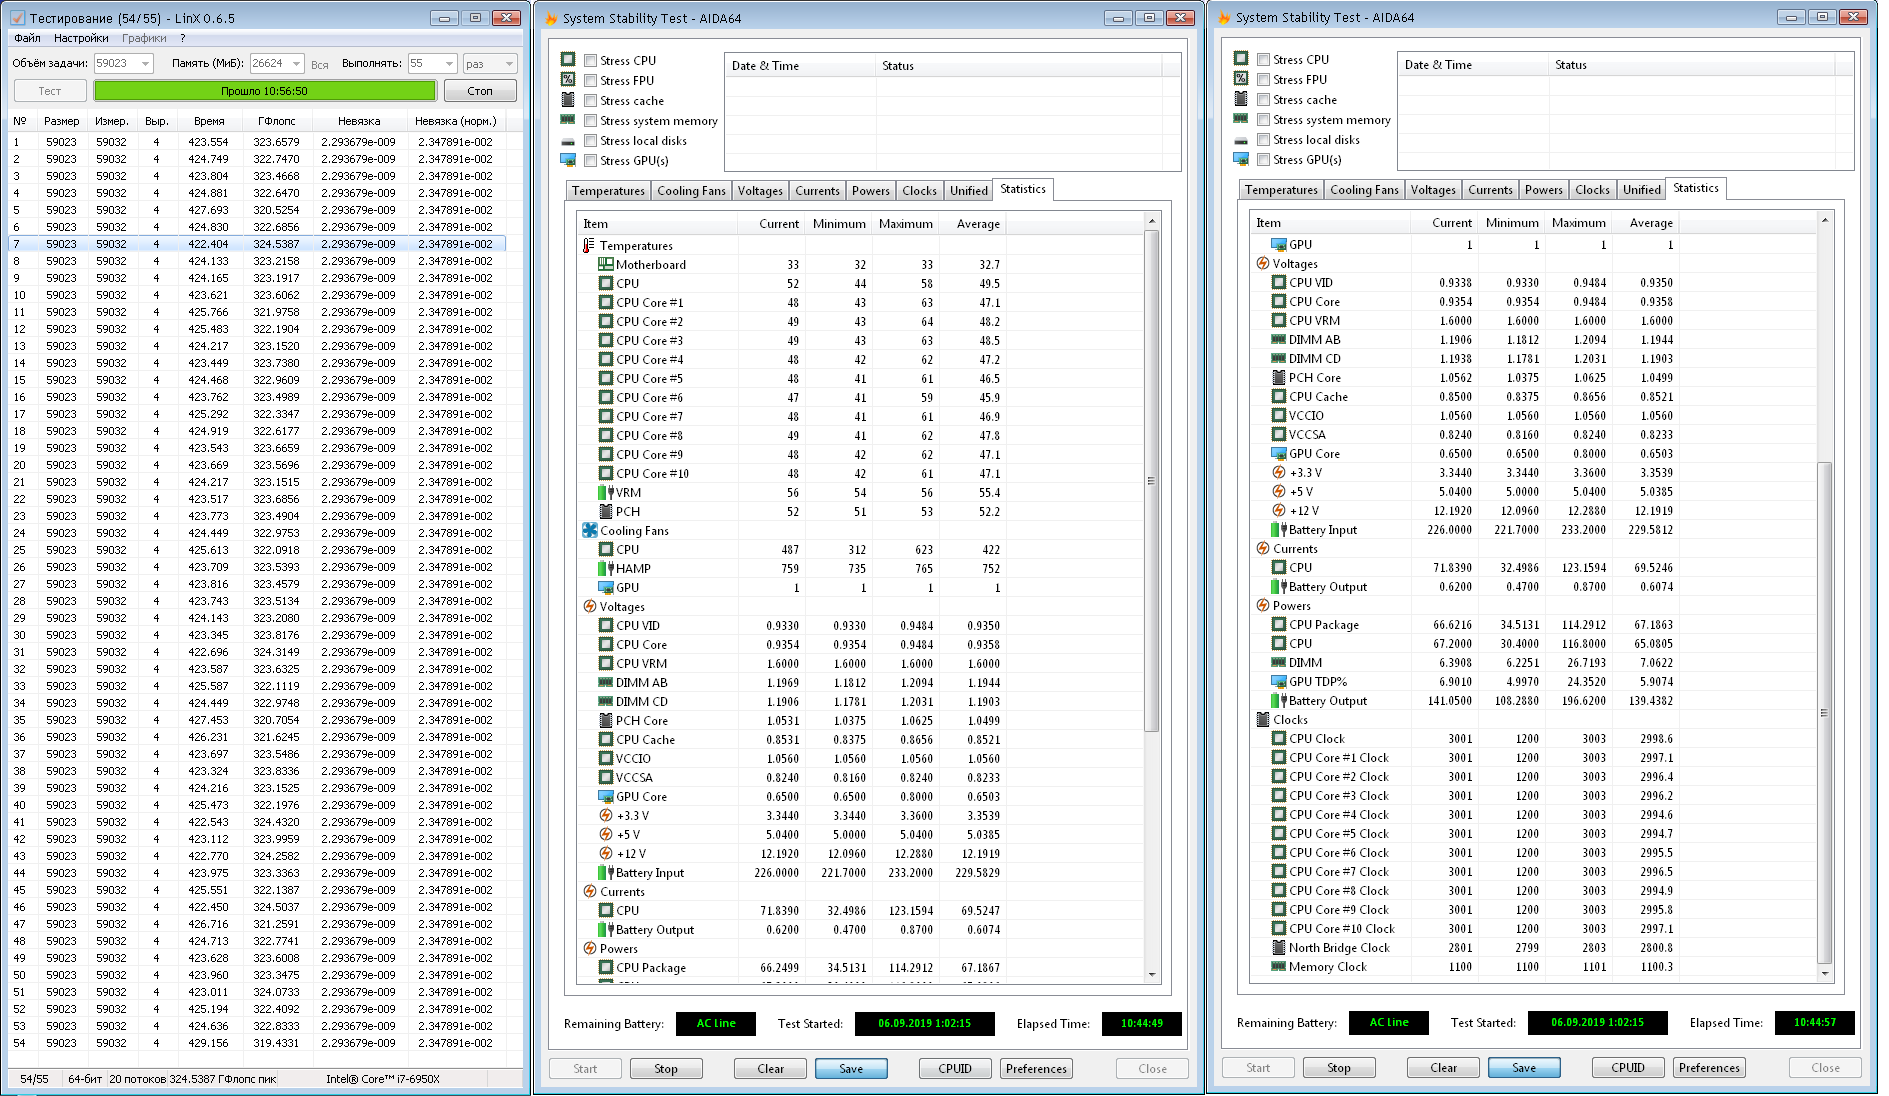Click the Stress cache icon in right AIDA64 window
This screenshot has height=1096, width=1889.
point(1241,99)
